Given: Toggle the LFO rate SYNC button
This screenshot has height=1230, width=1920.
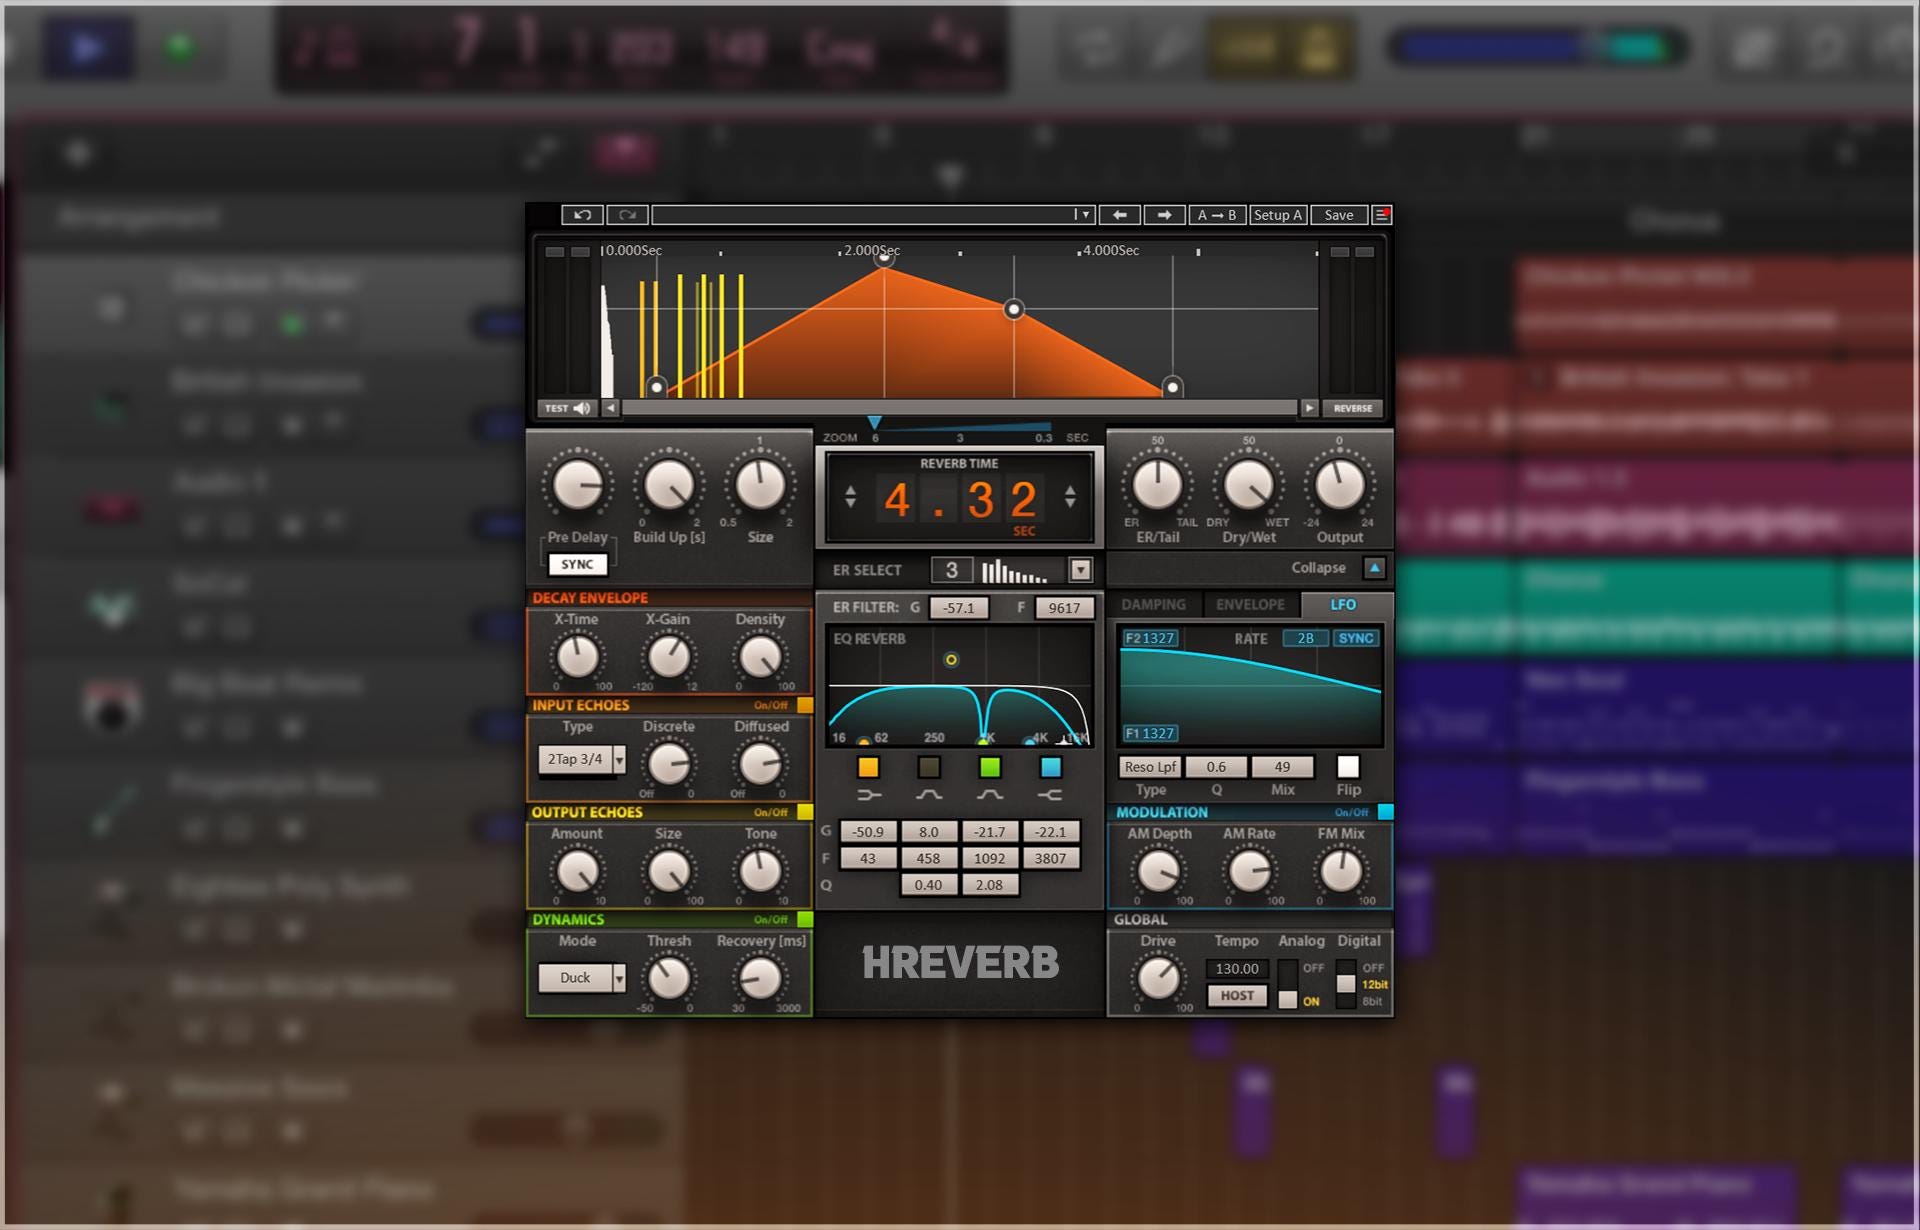Looking at the screenshot, I should pyautogui.click(x=1356, y=638).
